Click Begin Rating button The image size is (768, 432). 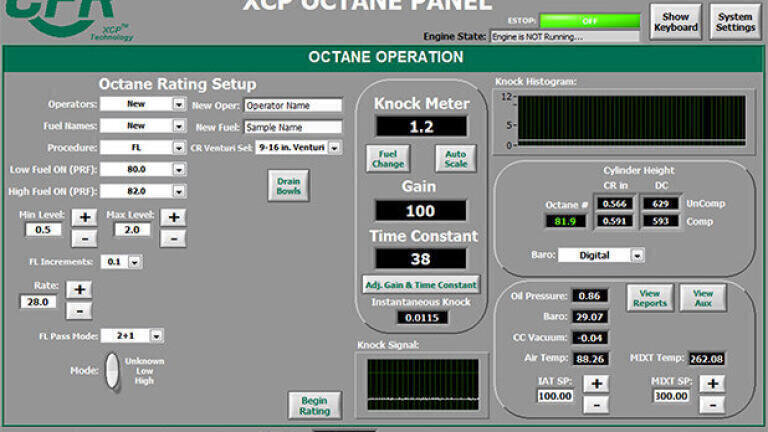[x=314, y=406]
